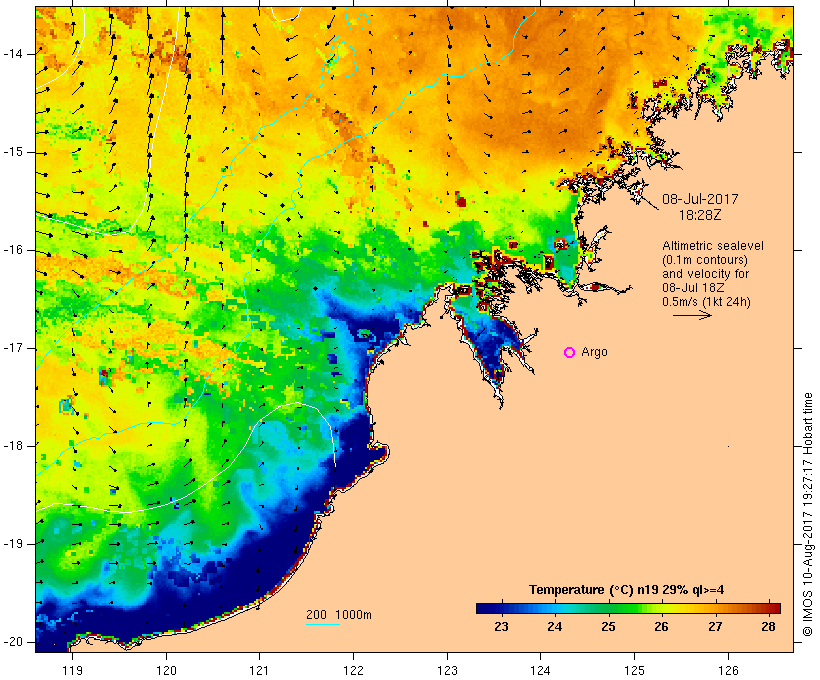Click longitude axis label '120'

click(x=166, y=670)
